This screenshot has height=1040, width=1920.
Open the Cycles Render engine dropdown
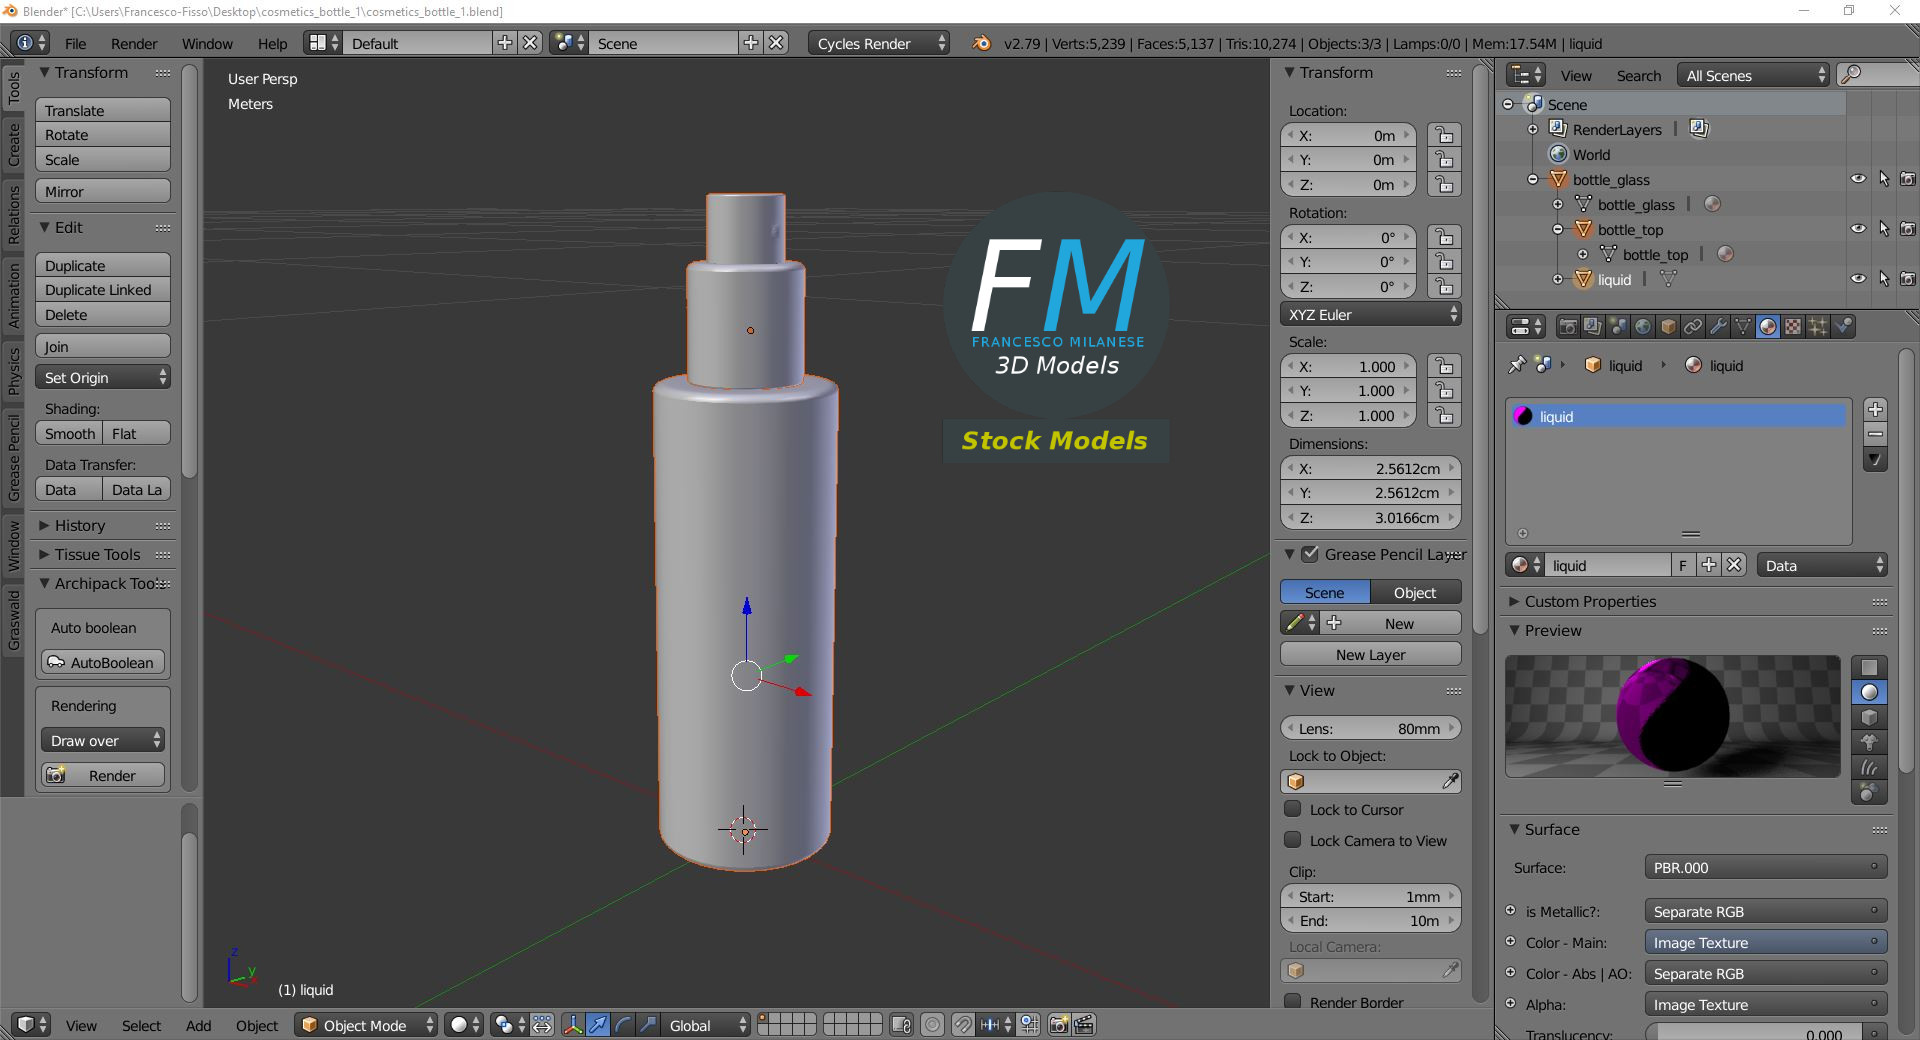pos(880,43)
